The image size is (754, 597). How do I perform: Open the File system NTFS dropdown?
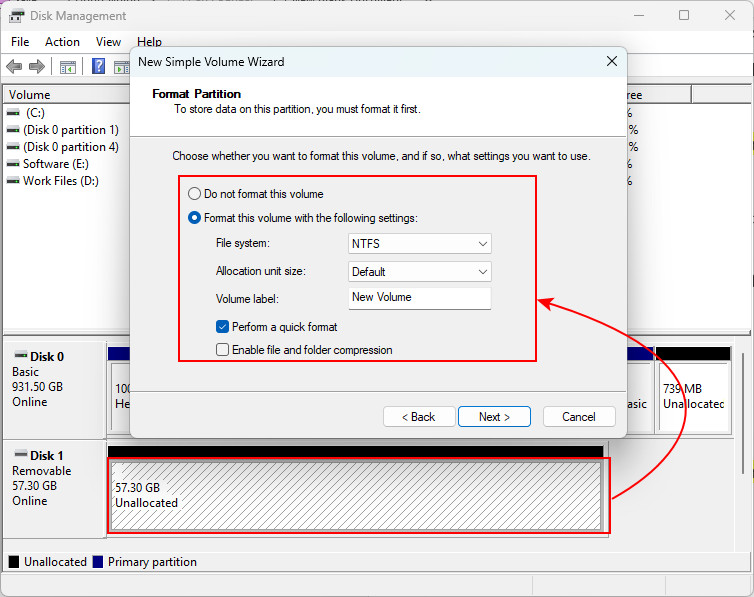coord(419,244)
